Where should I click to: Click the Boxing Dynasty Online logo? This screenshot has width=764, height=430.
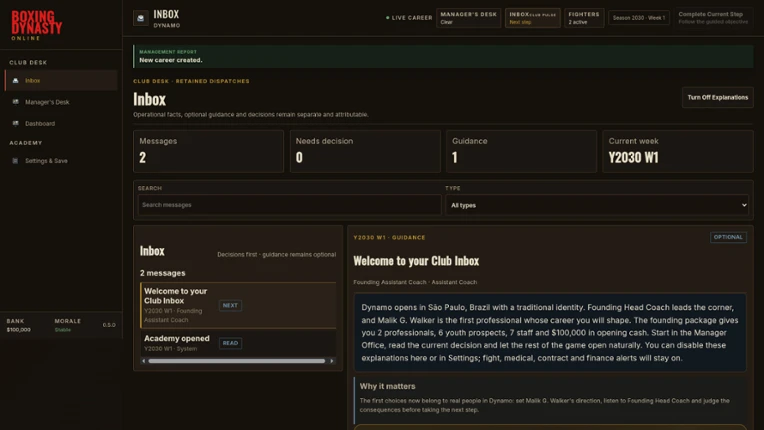[37, 25]
